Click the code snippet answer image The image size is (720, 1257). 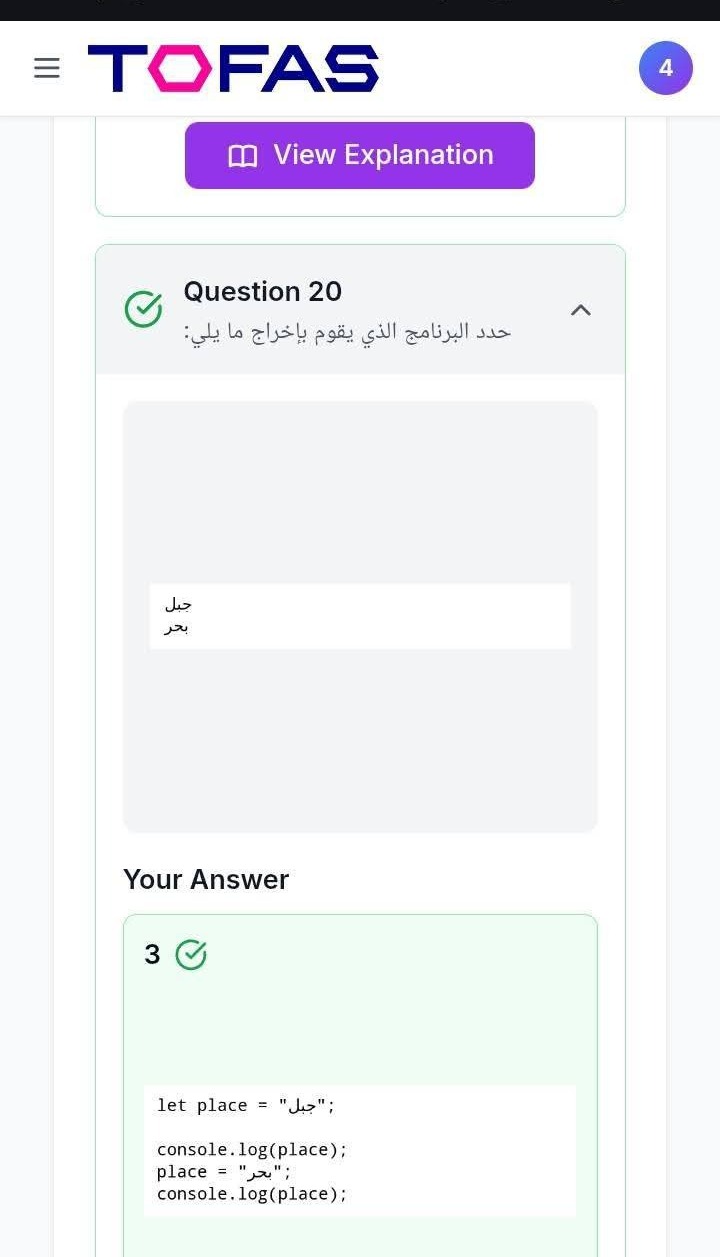point(360,1150)
